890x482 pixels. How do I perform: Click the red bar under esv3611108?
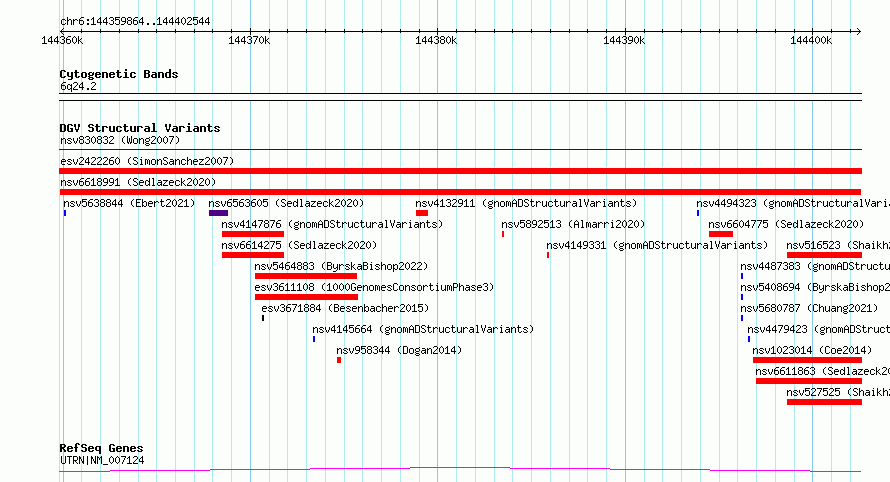307,297
